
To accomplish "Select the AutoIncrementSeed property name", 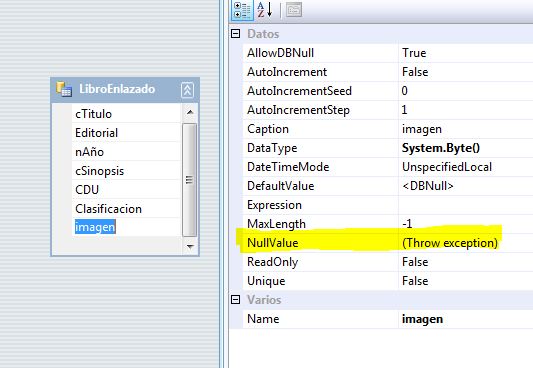I will click(299, 91).
